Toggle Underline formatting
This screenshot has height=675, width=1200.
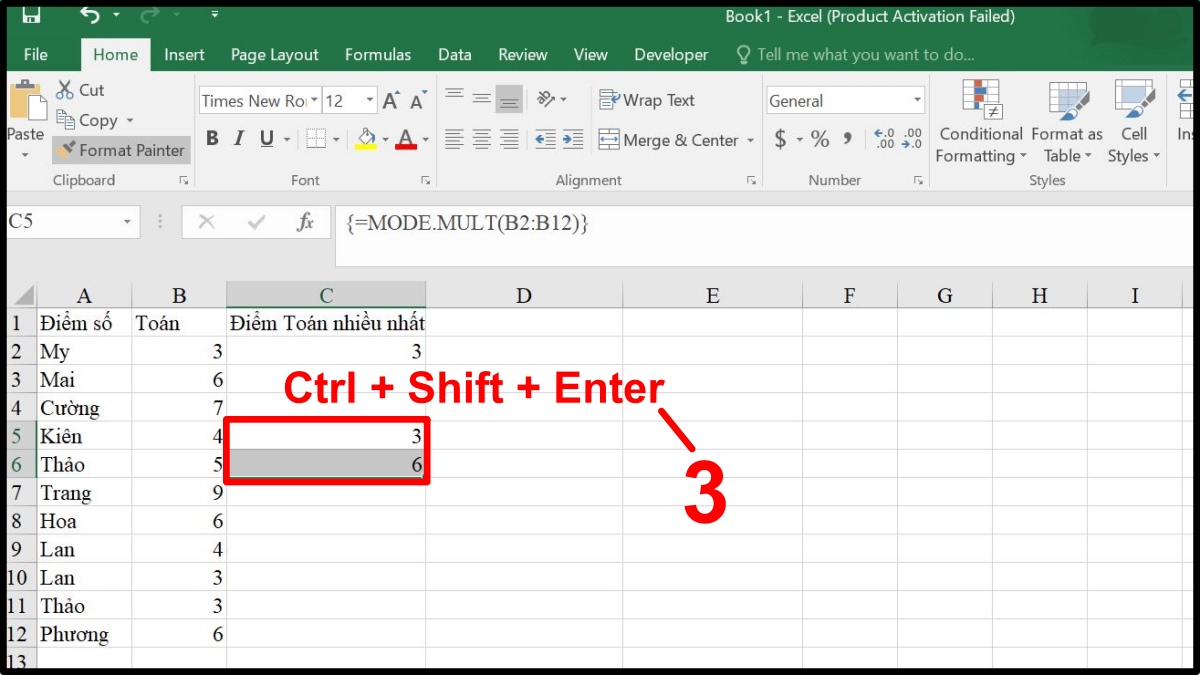(267, 139)
